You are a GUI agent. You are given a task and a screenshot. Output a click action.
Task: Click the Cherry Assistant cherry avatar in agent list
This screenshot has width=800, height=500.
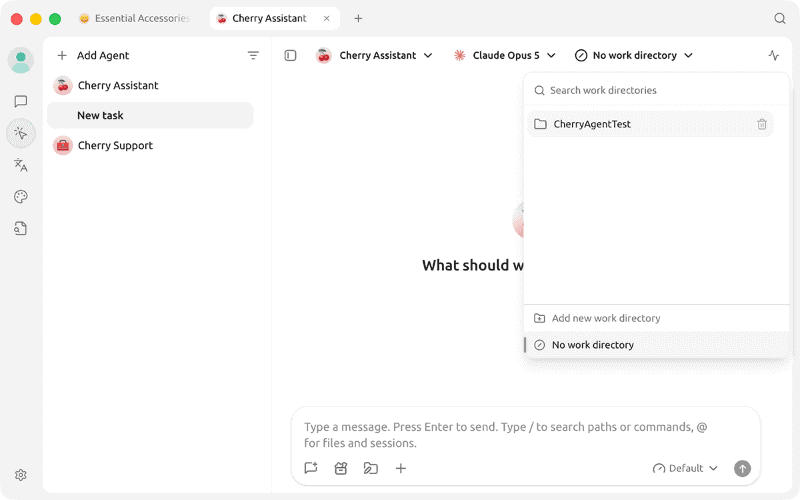click(63, 85)
